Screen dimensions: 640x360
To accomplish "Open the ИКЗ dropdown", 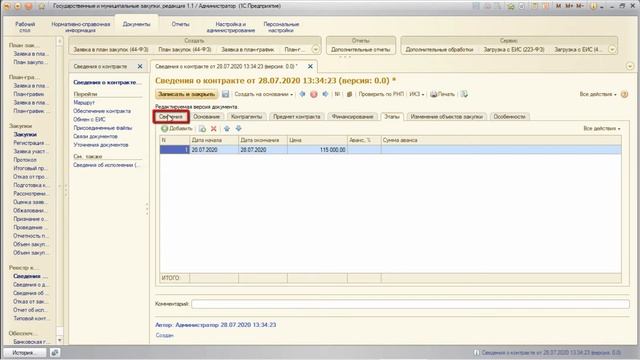I will (416, 94).
